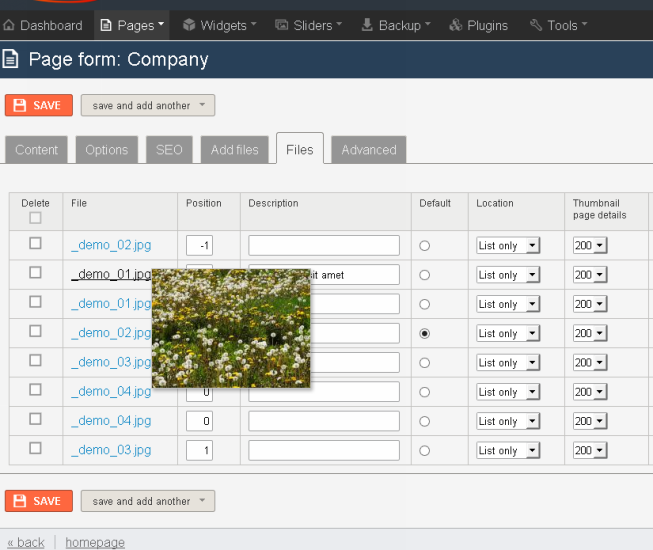Viewport: 653px width, 550px height.
Task: Open the Widgets menu caret
Action: click(254, 24)
